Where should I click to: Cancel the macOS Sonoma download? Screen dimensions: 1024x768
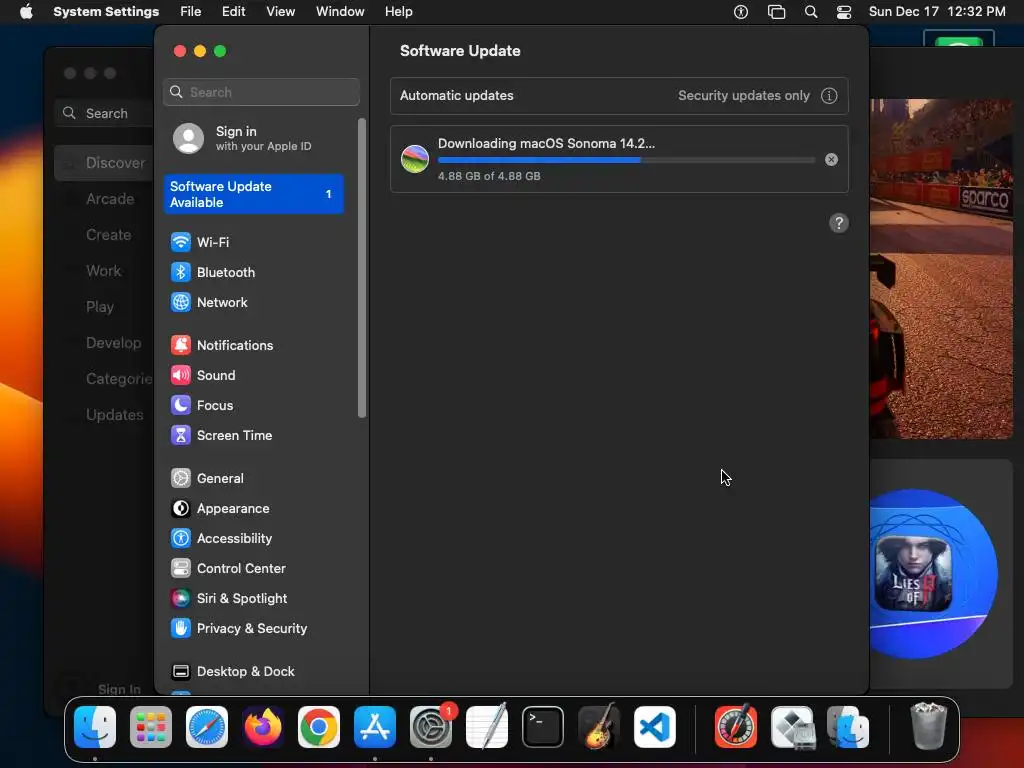(x=831, y=159)
